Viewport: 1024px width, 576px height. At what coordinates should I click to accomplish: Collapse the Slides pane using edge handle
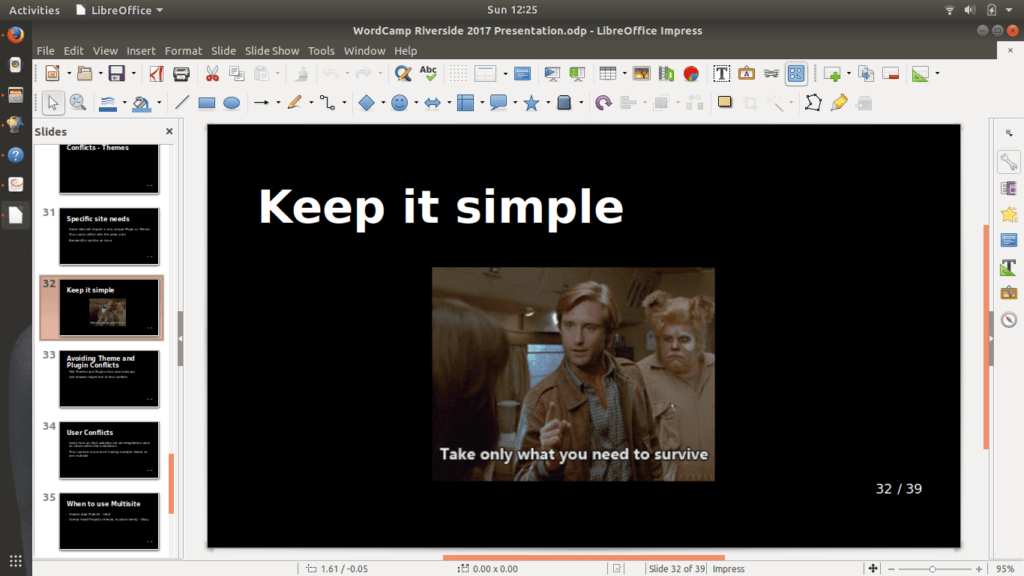180,338
